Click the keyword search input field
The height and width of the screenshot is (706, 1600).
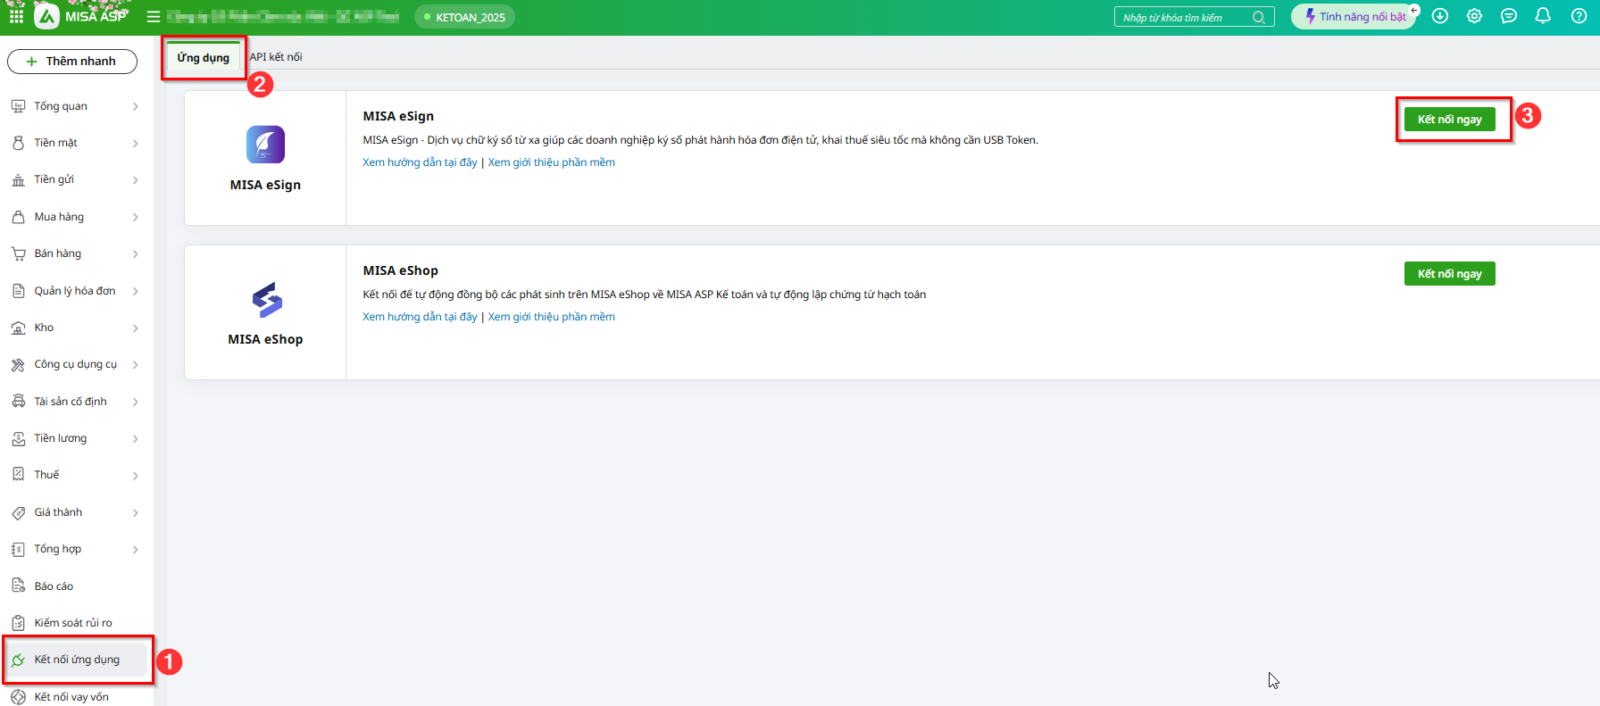(x=1184, y=17)
